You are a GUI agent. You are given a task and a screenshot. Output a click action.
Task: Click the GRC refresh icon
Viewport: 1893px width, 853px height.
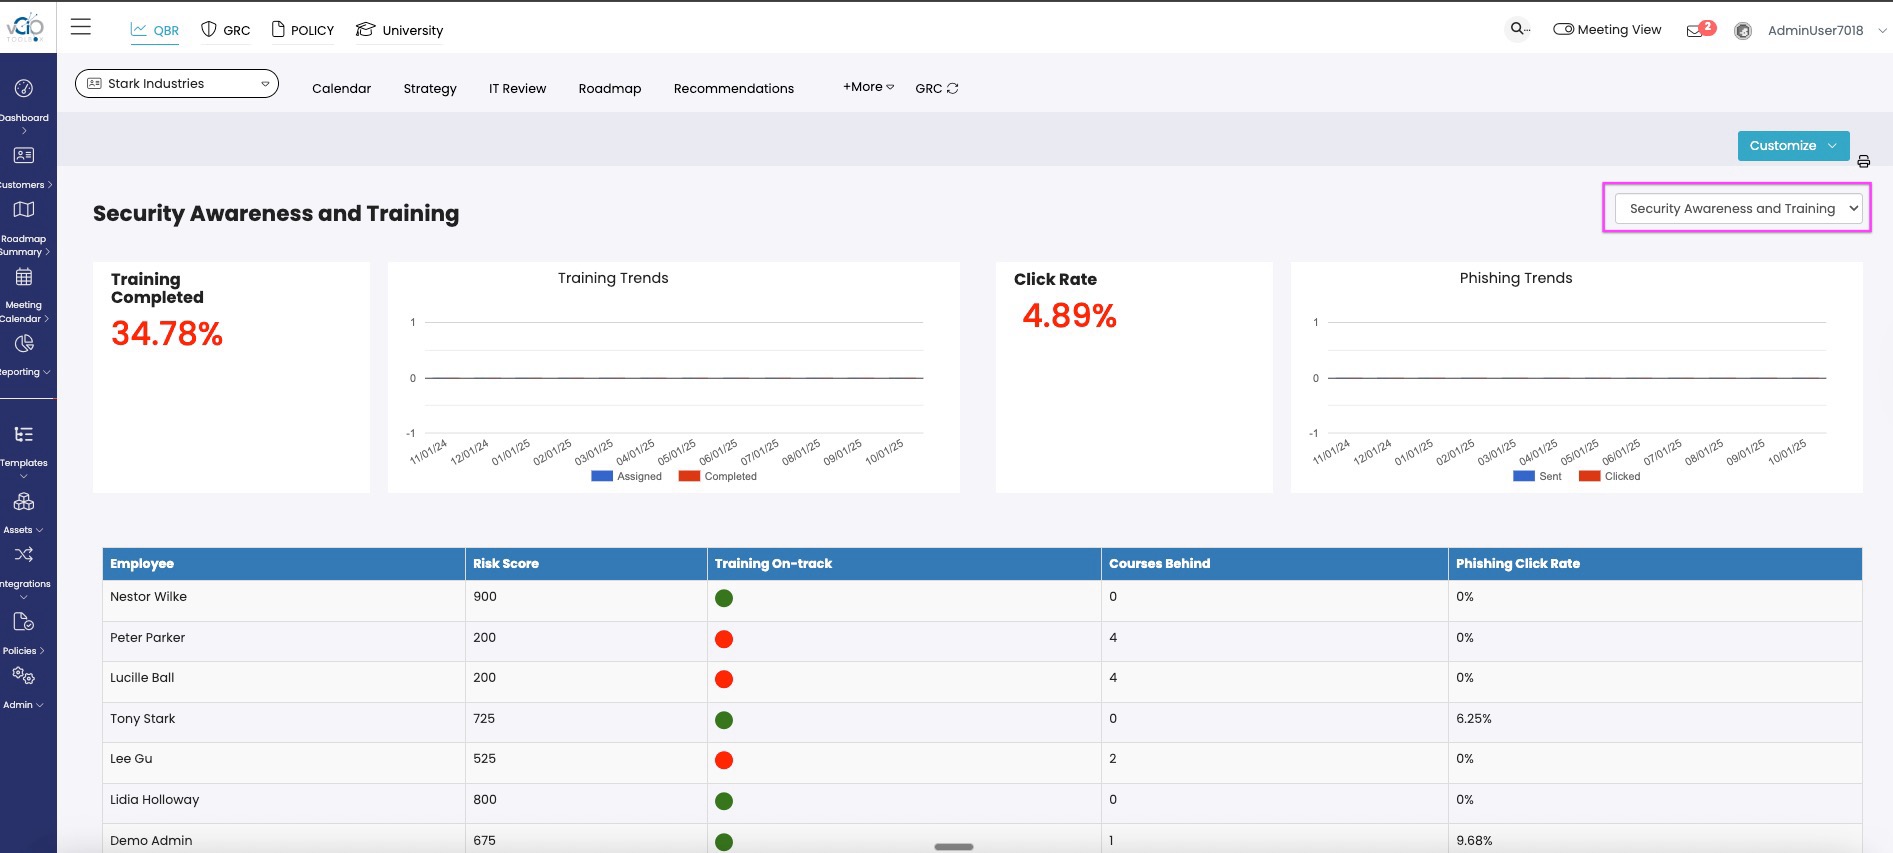(952, 89)
